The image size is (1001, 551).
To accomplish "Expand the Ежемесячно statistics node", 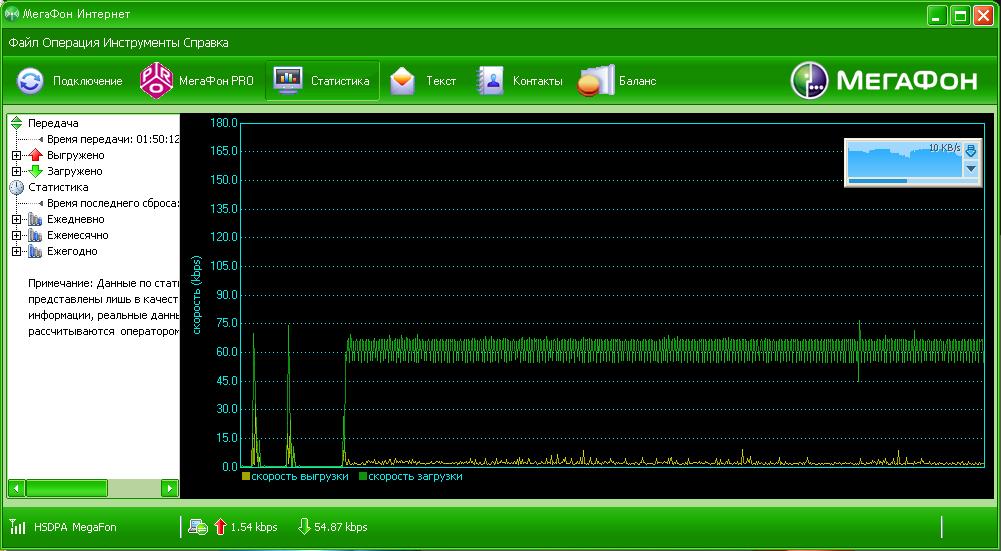I will click(x=16, y=235).
